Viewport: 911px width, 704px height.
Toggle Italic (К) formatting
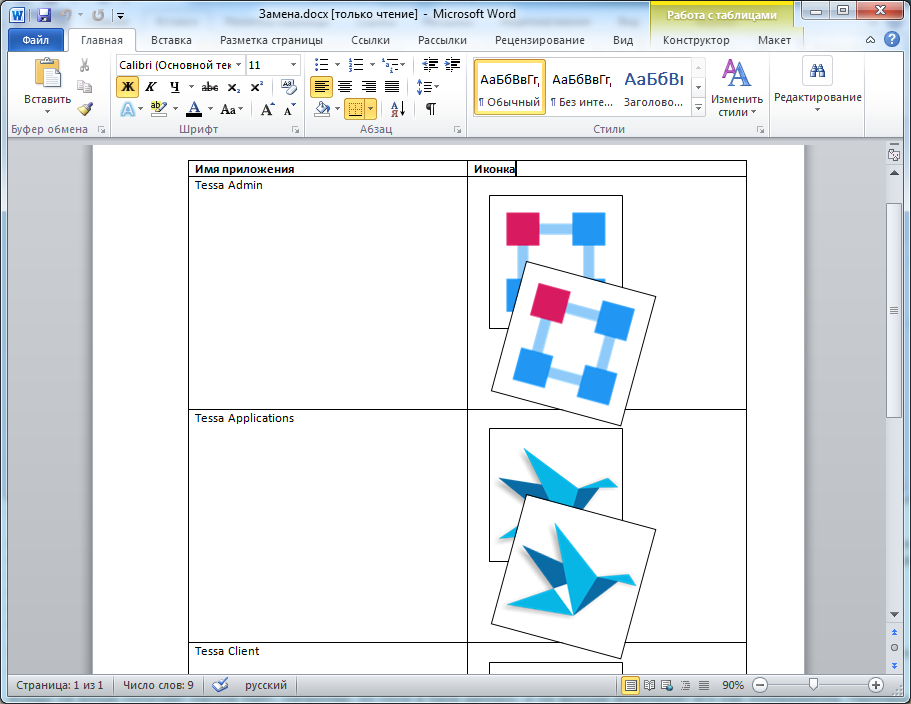point(151,87)
